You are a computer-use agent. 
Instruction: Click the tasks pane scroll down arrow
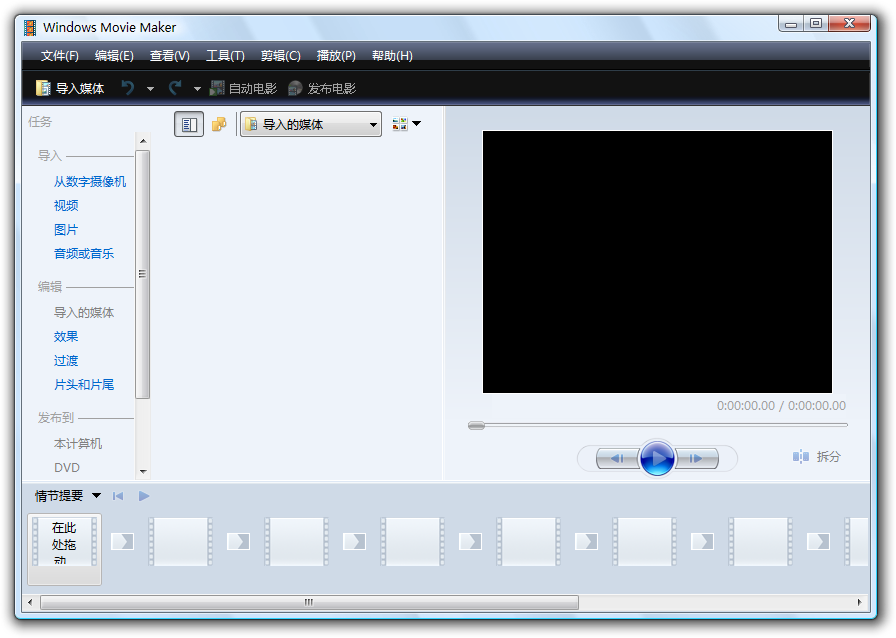pyautogui.click(x=143, y=472)
